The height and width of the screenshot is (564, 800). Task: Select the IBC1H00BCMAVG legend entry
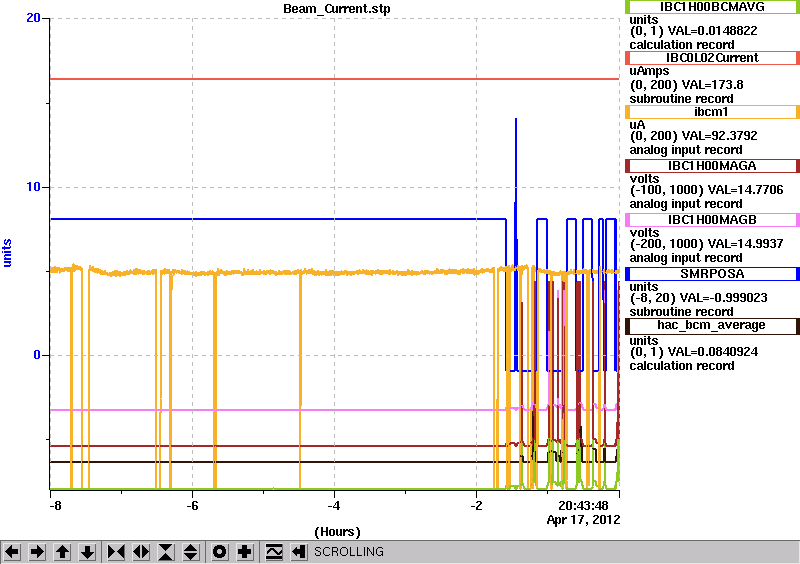(712, 7)
